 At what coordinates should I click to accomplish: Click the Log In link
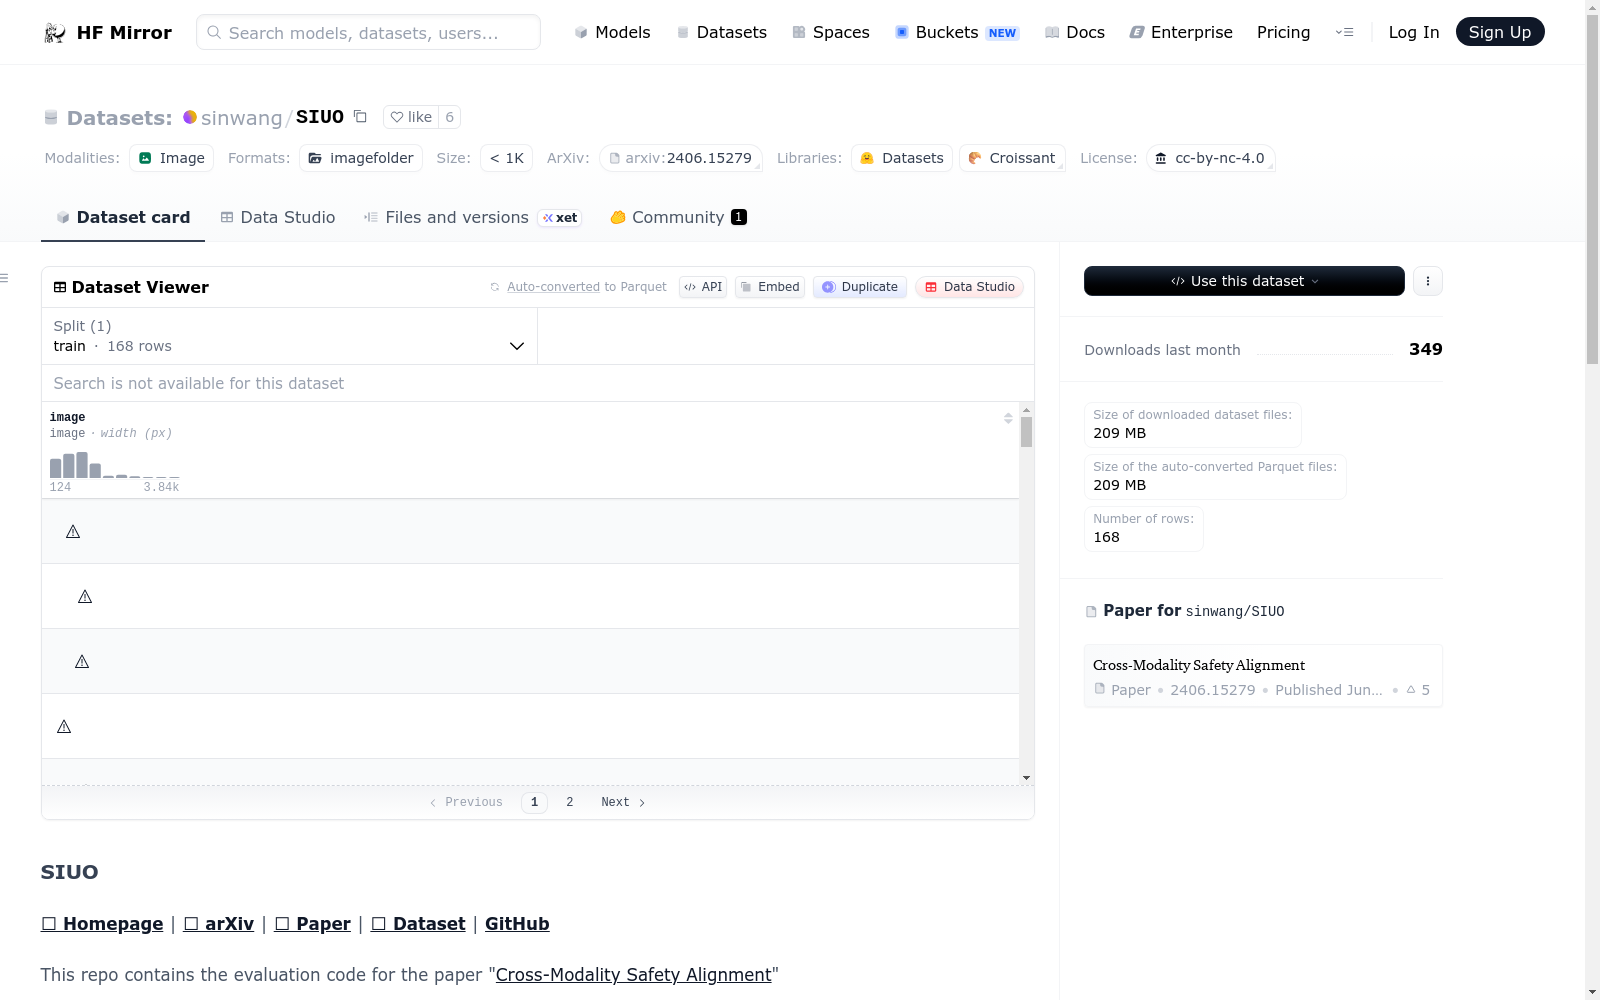pos(1413,32)
